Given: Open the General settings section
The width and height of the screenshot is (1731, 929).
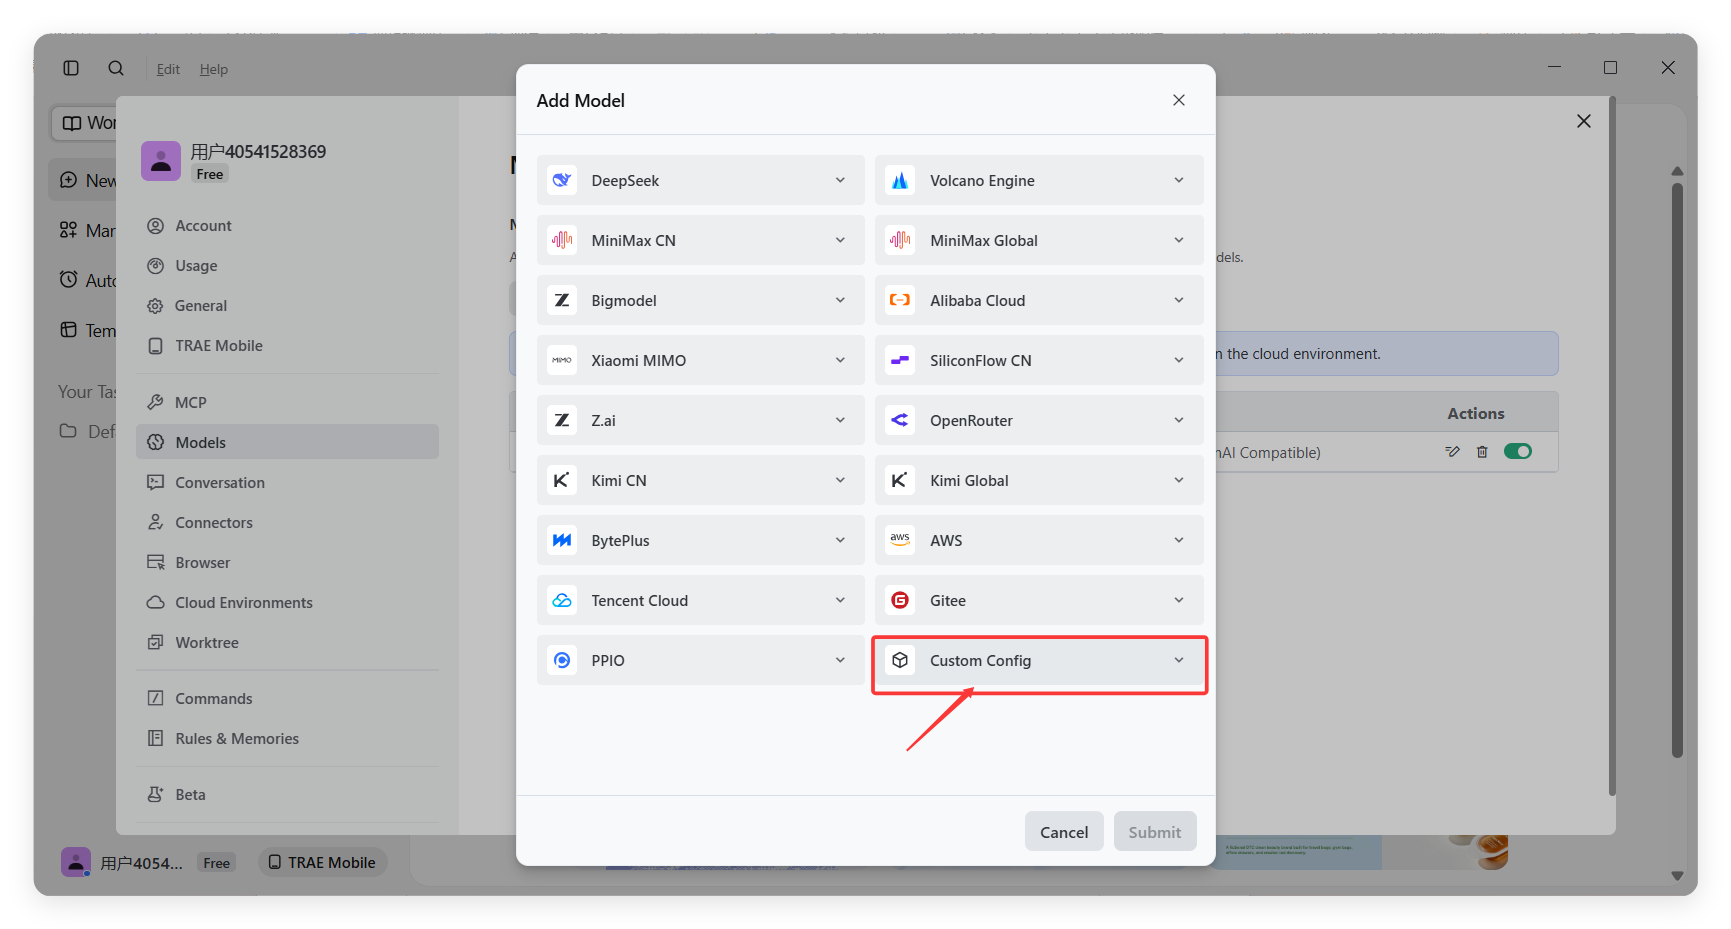Looking at the screenshot, I should pyautogui.click(x=288, y=306).
